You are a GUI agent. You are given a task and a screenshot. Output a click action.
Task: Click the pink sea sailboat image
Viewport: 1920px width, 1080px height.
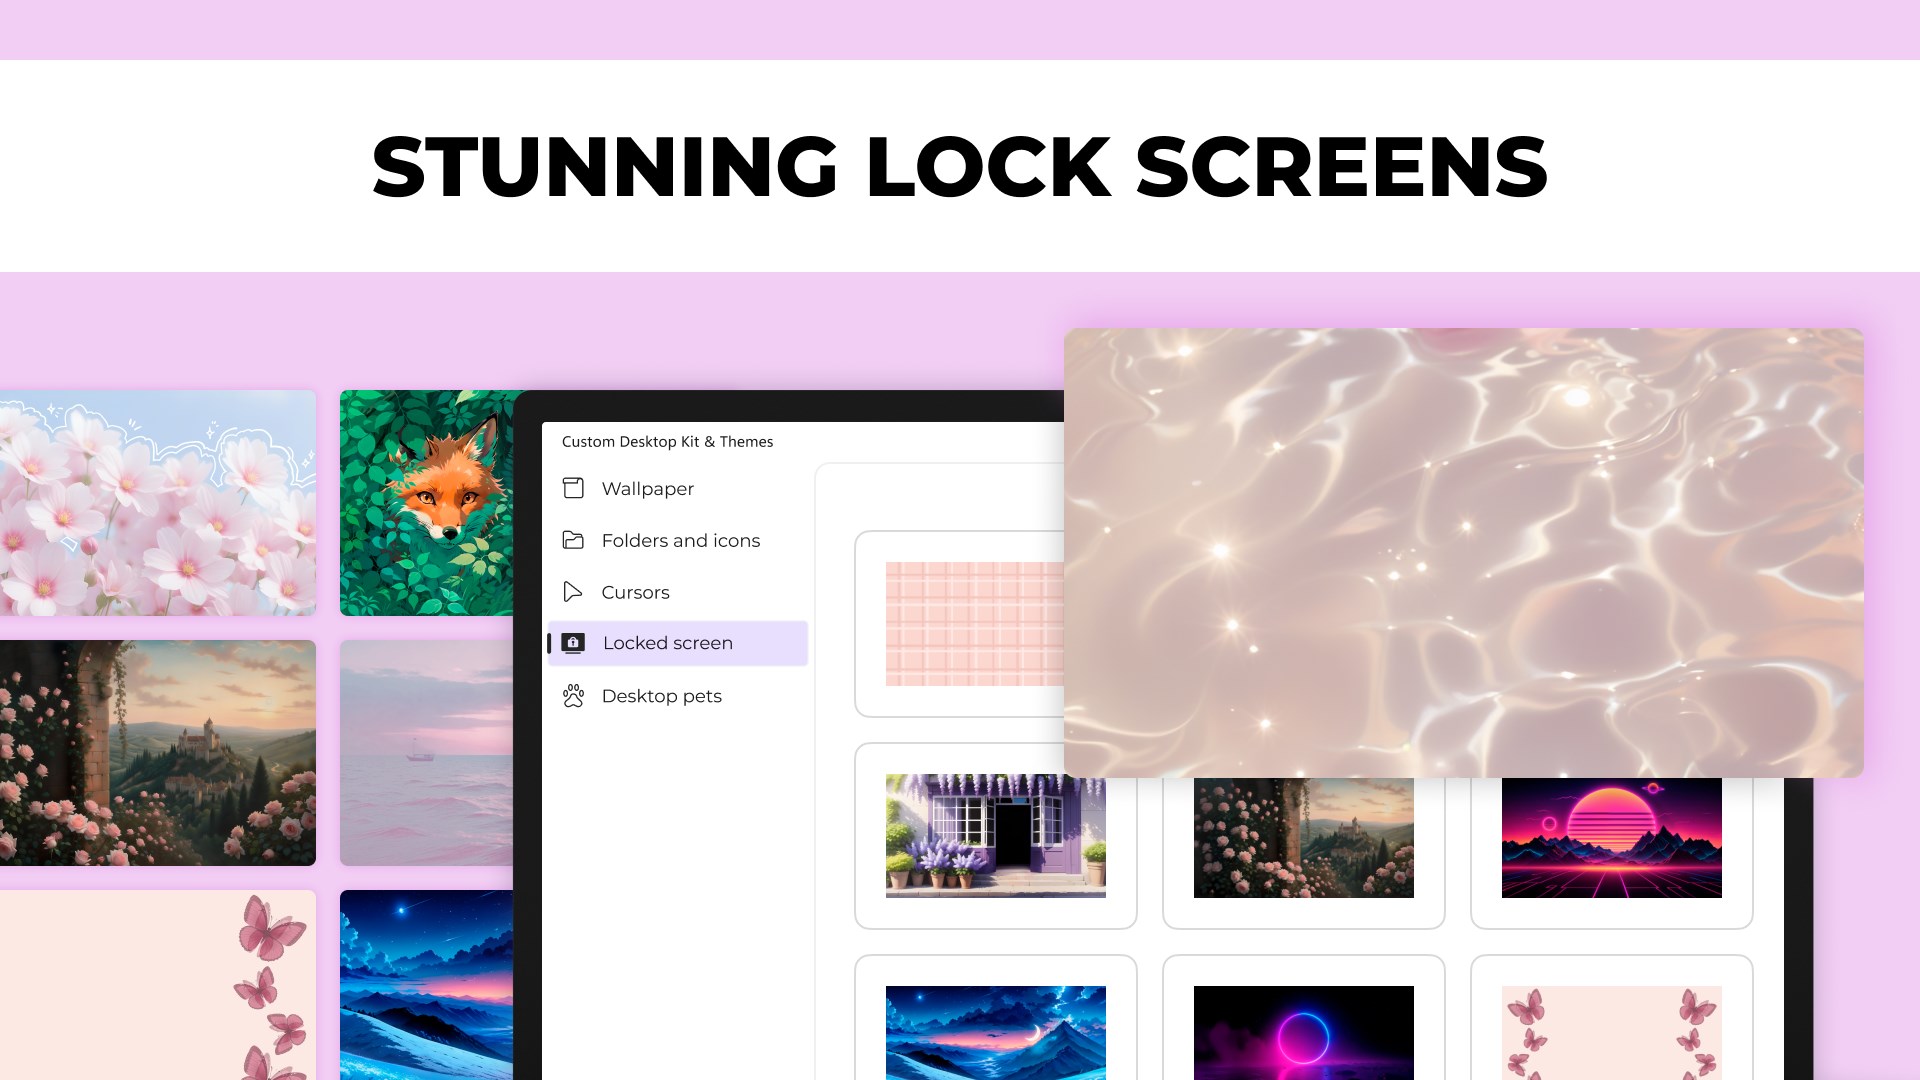[x=427, y=753]
